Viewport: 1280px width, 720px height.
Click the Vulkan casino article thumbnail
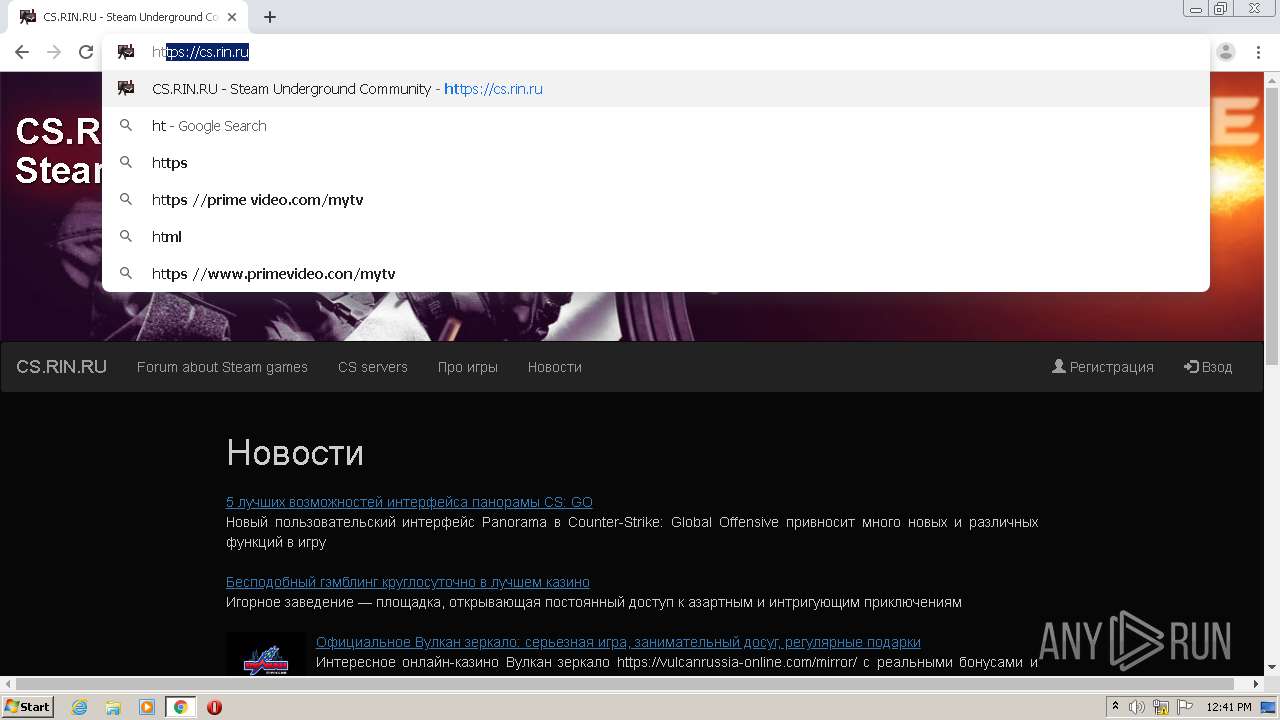pos(266,654)
